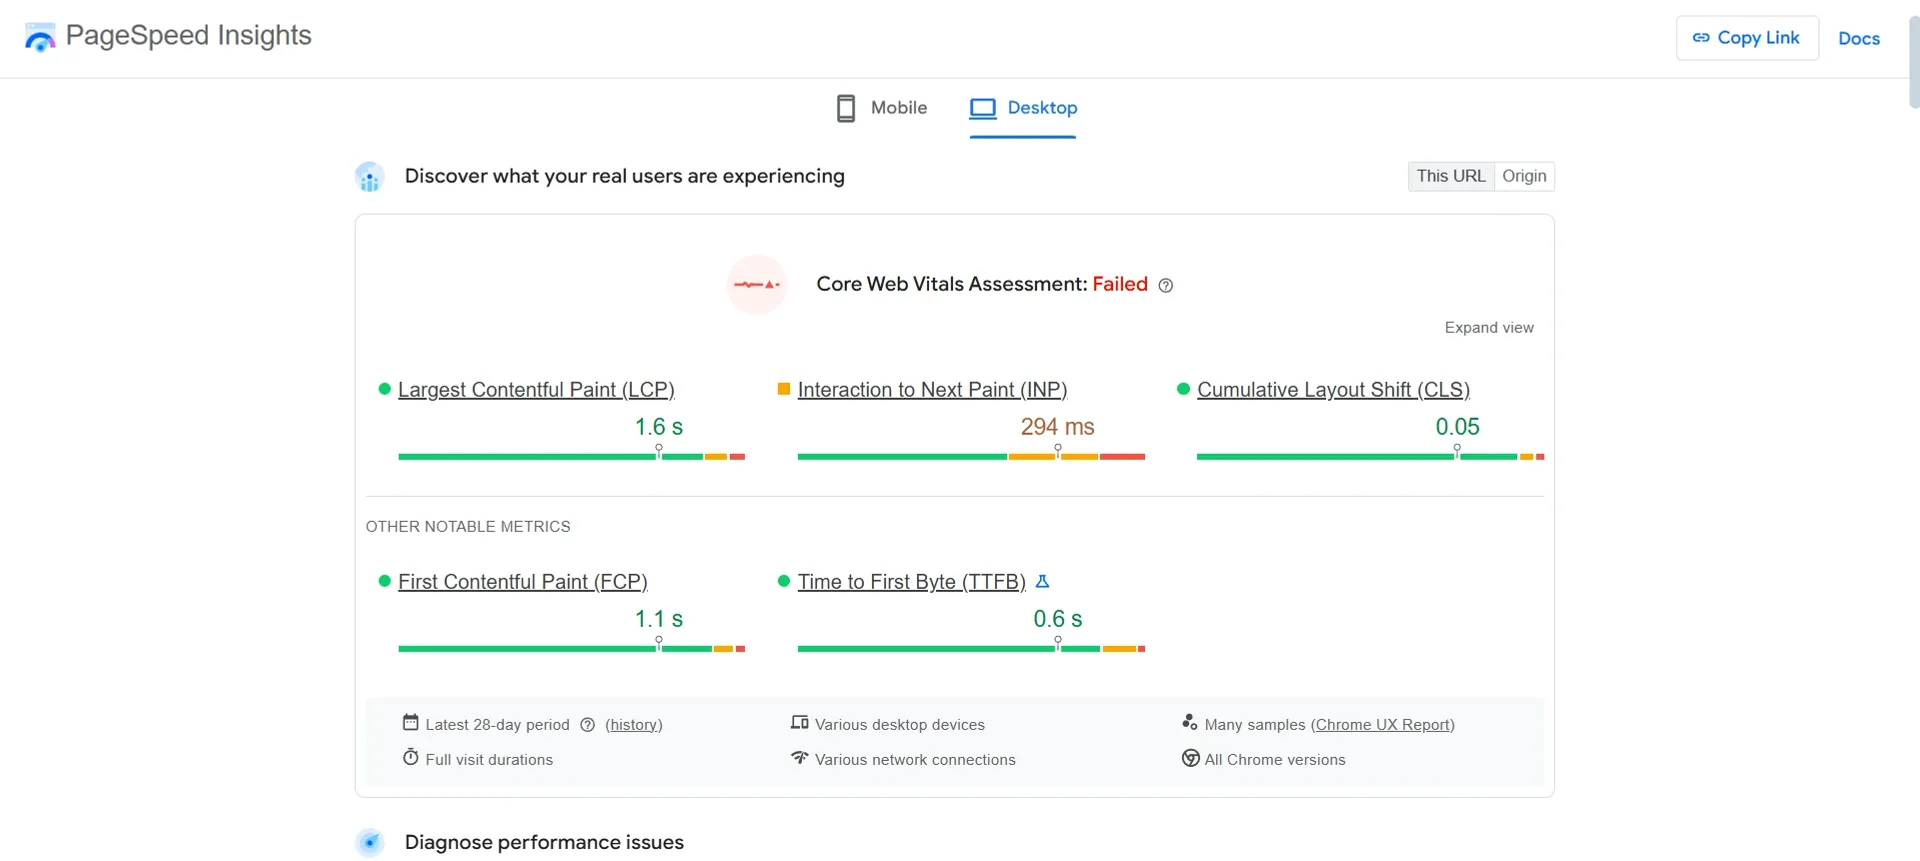Click the Core Web Vitals failed pulse icon
Viewport: 1920px width, 861px height.
point(757,285)
